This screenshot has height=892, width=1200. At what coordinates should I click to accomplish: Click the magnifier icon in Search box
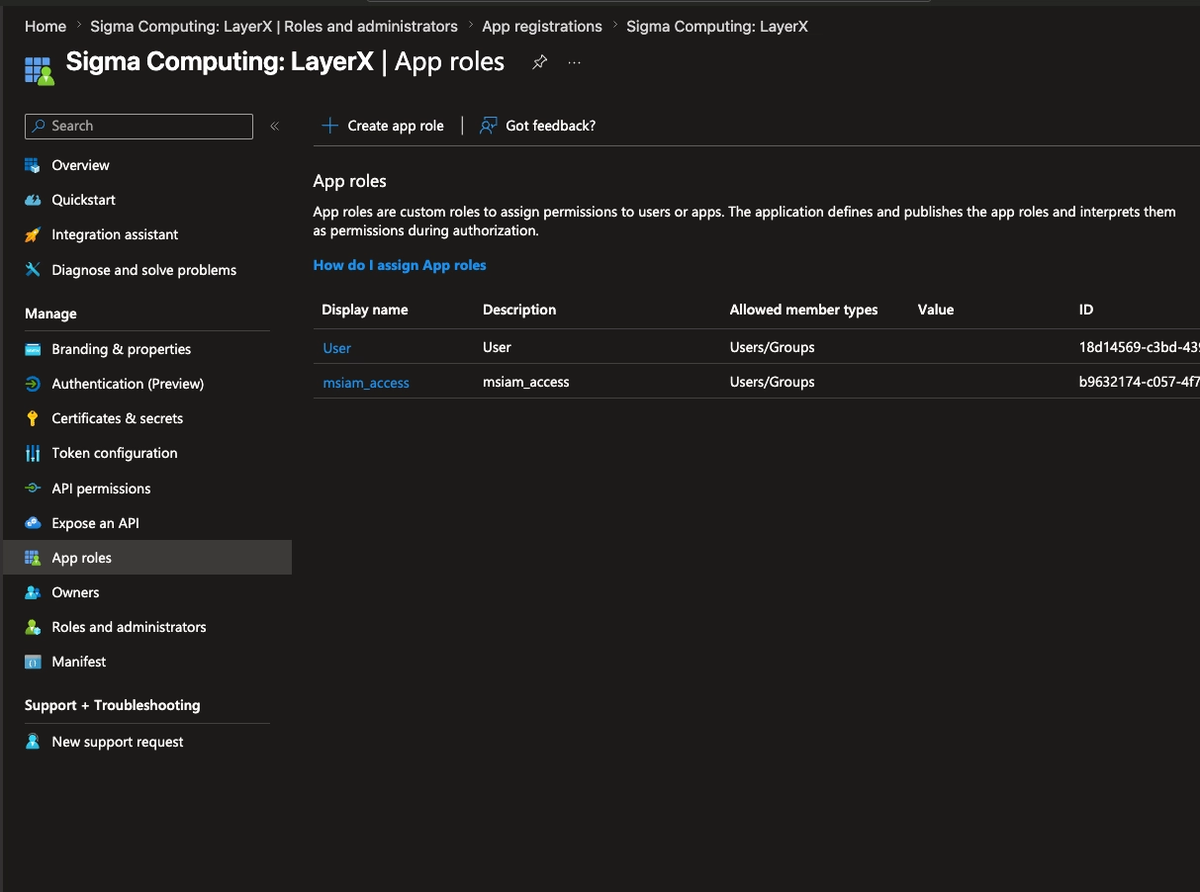point(39,126)
